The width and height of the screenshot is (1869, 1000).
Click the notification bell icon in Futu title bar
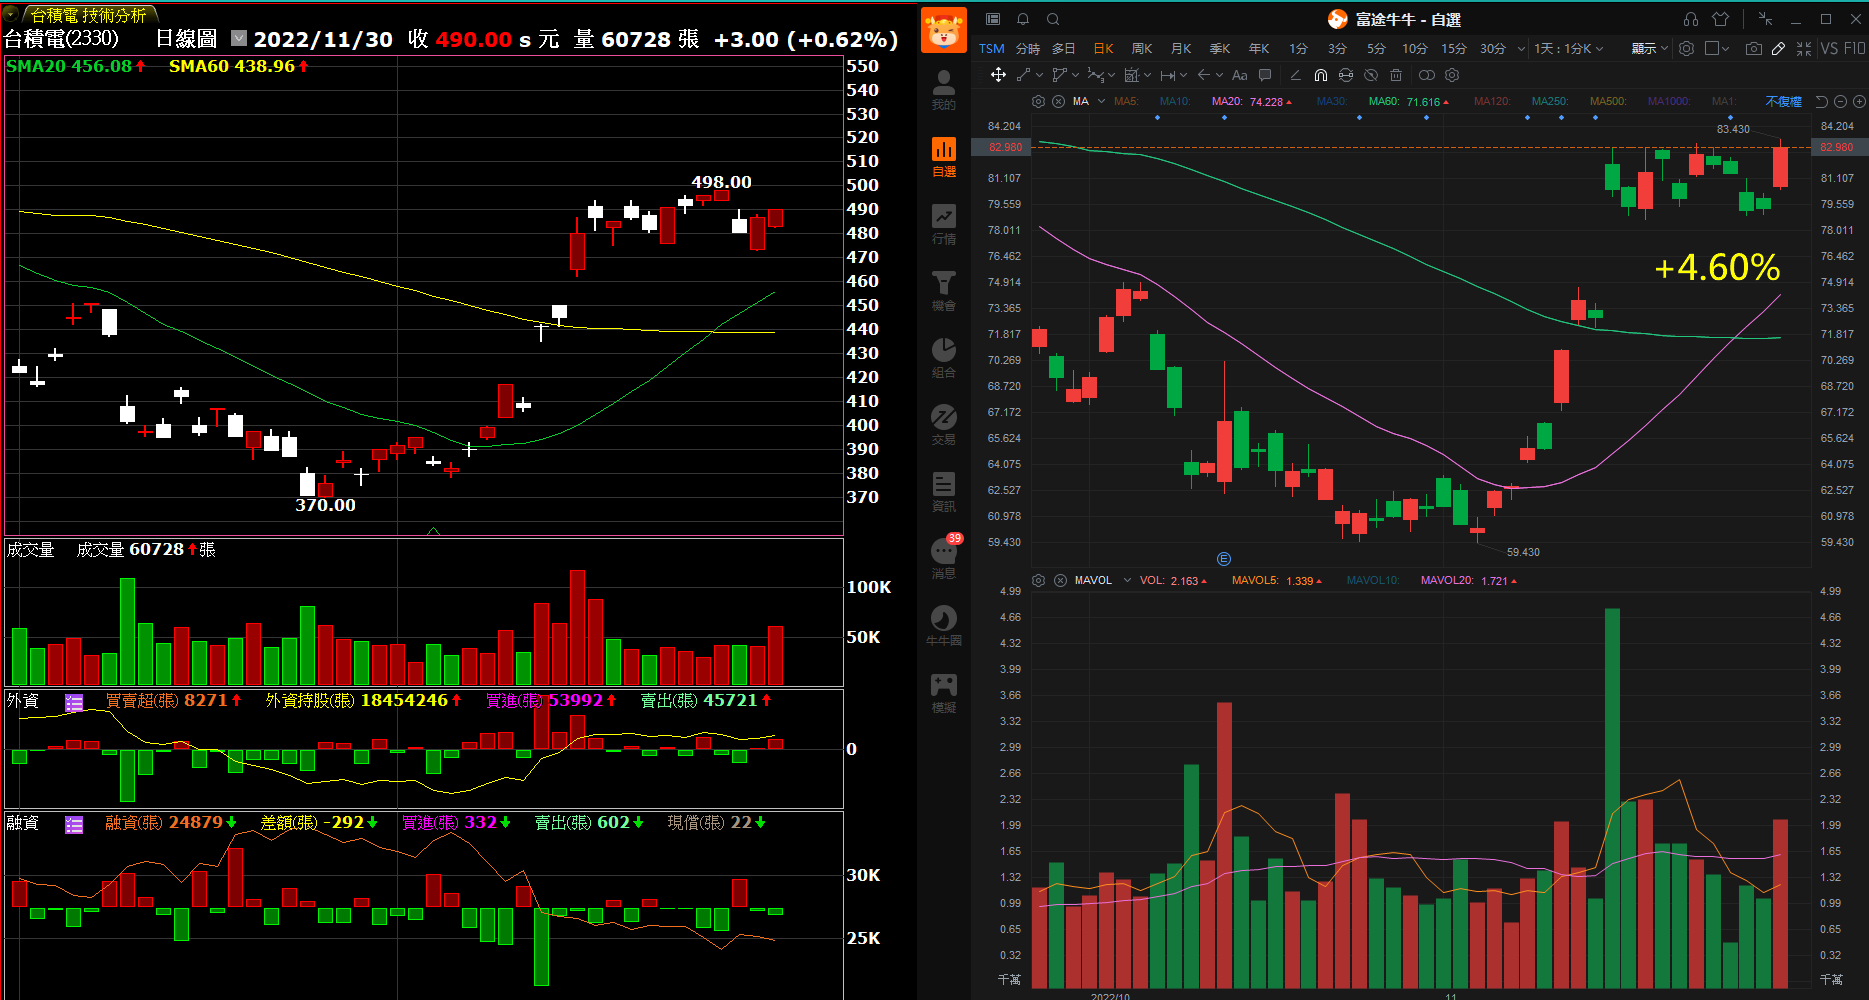point(1023,19)
